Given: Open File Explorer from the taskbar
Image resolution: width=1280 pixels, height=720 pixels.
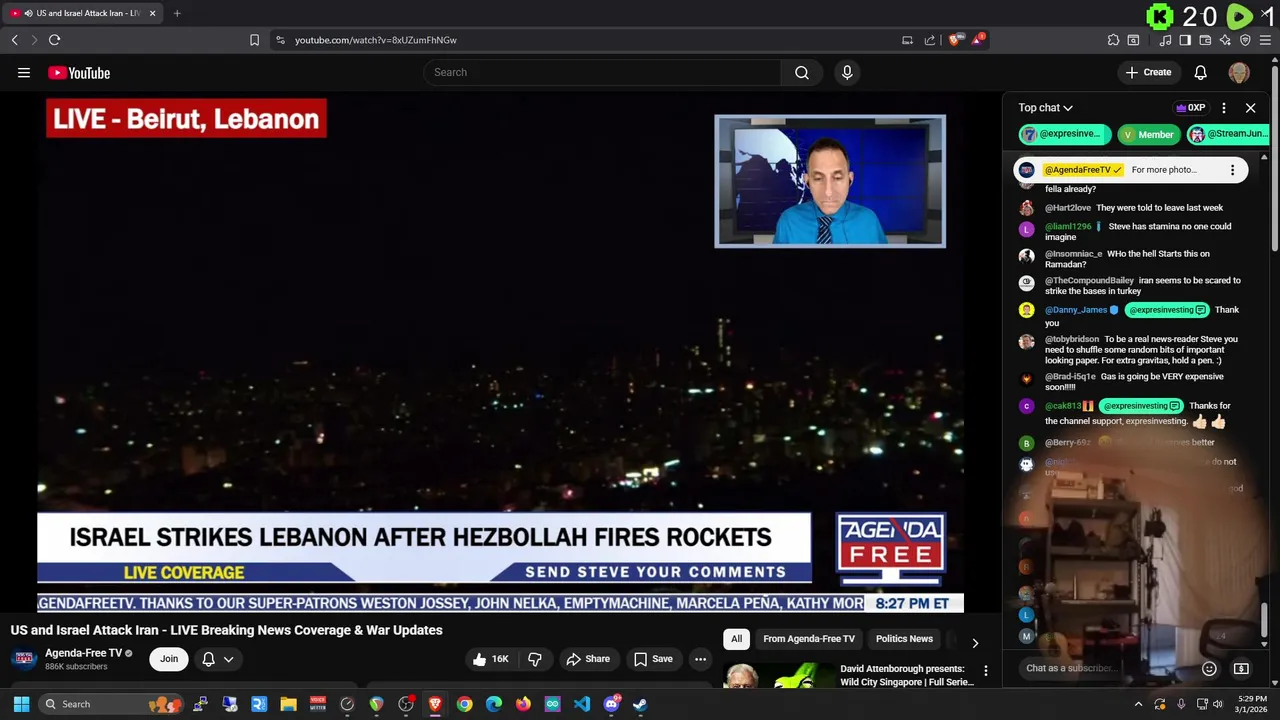Looking at the screenshot, I should [x=288, y=704].
